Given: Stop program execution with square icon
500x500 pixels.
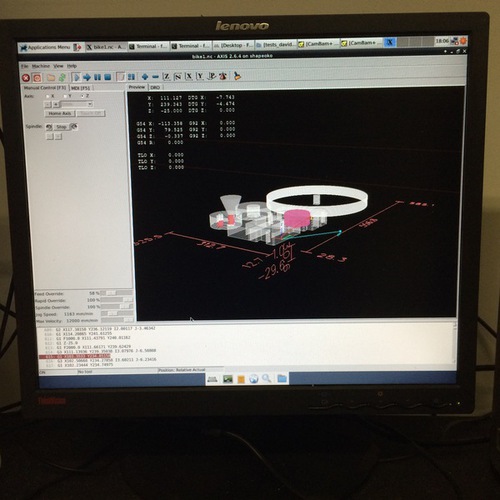Looking at the screenshot, I should (x=108, y=77).
